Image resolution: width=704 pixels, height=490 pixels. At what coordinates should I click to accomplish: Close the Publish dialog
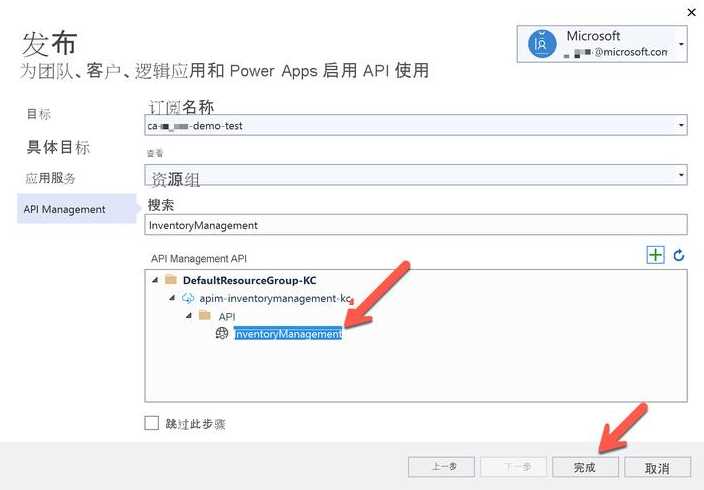click(691, 12)
